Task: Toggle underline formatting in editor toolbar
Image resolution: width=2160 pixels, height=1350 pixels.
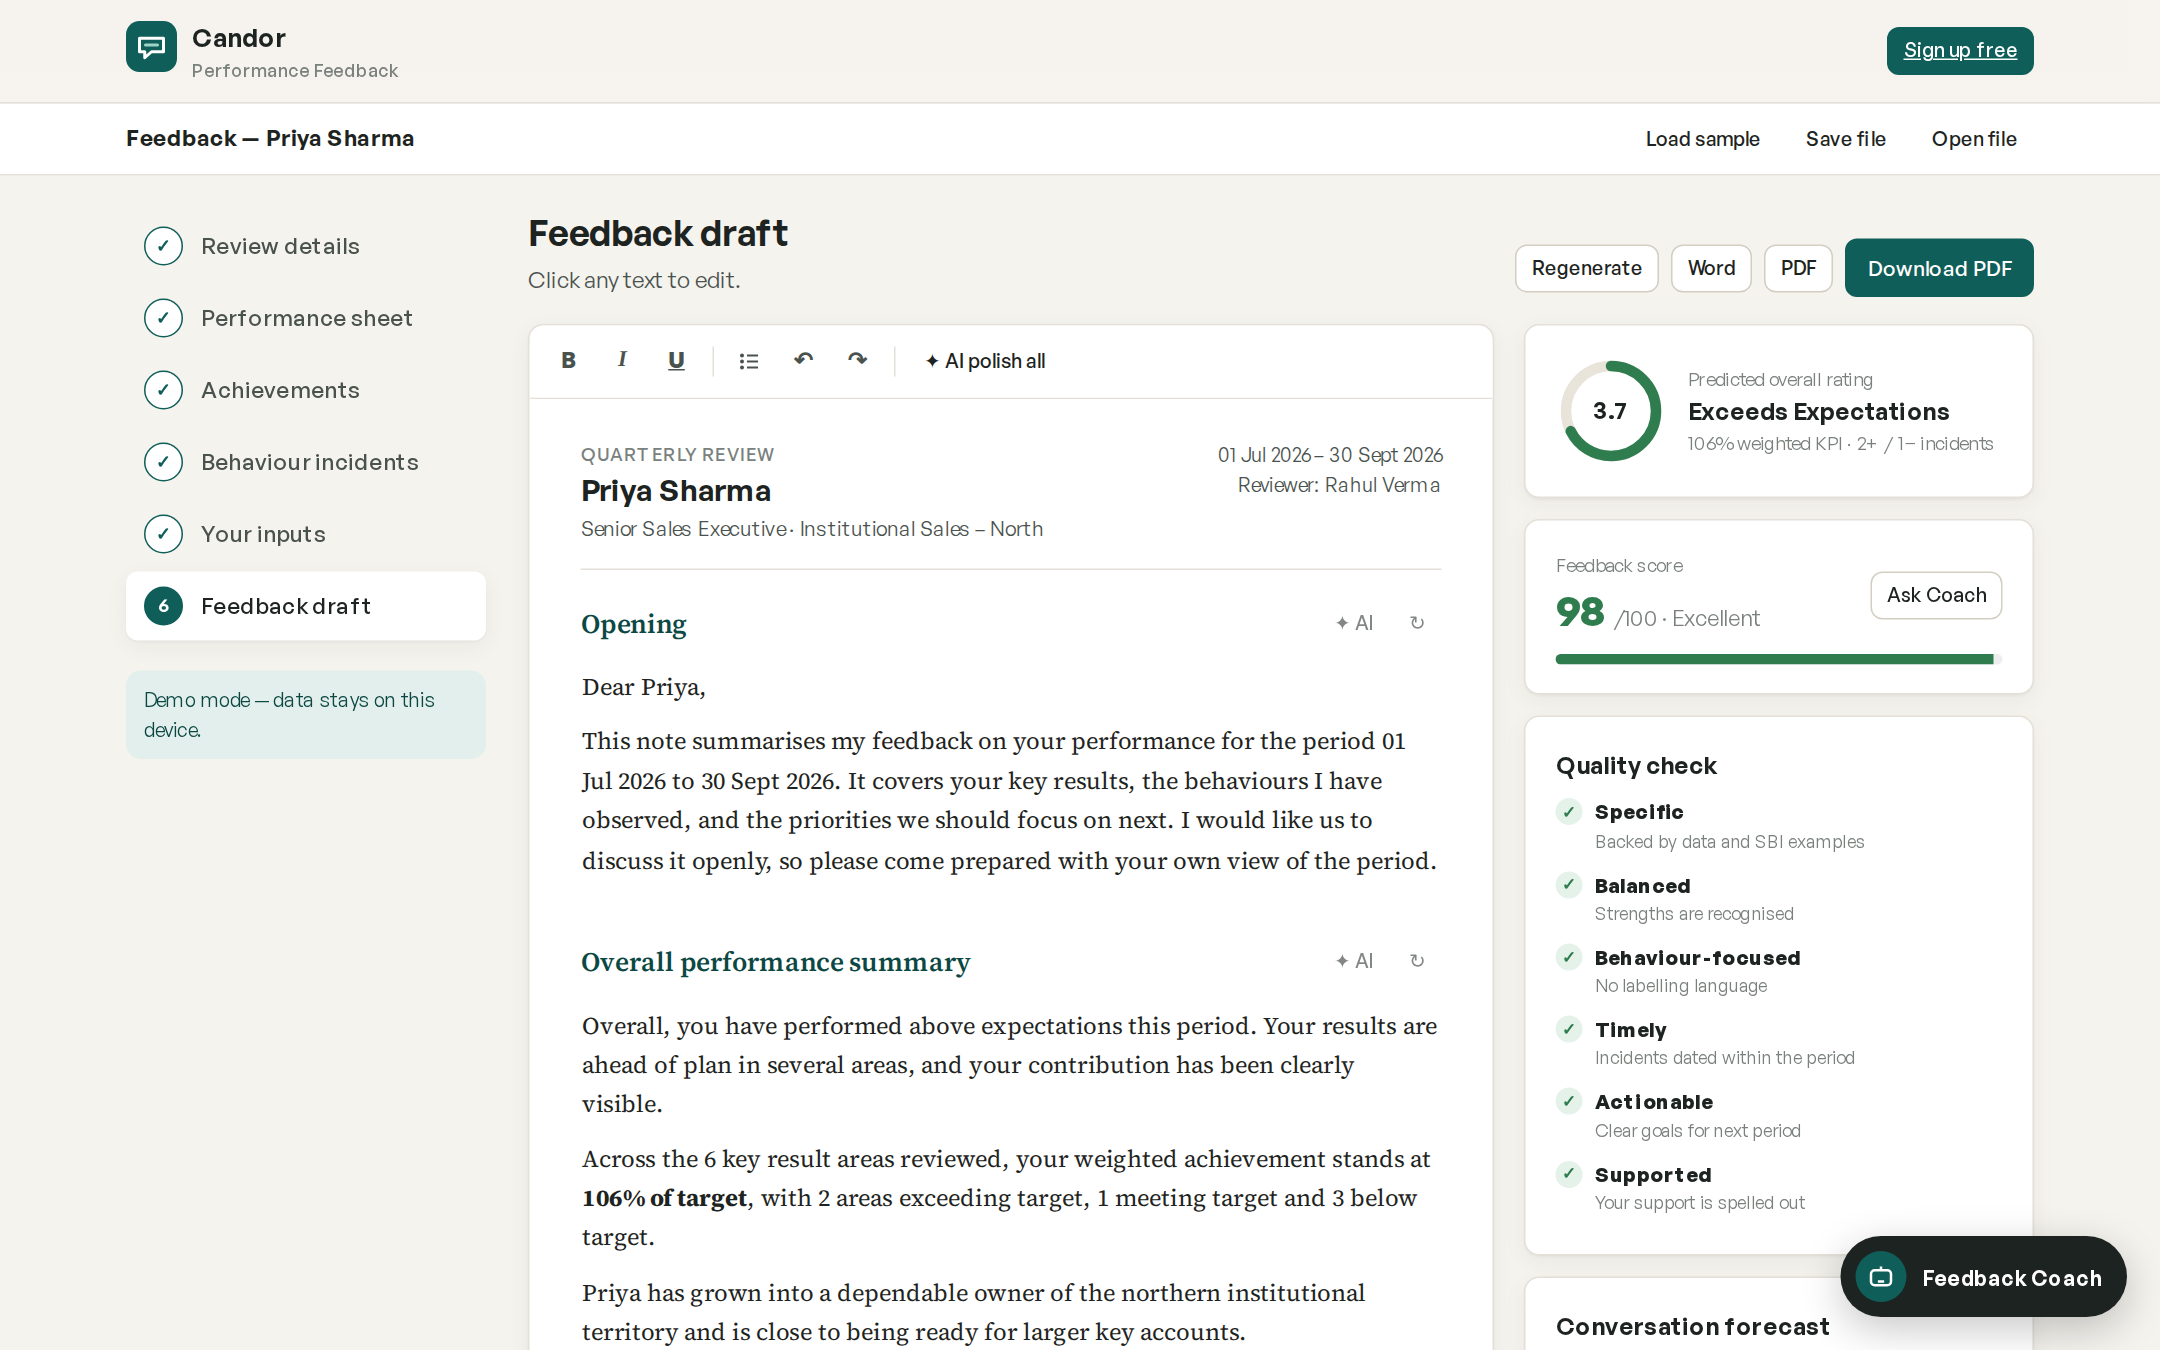Action: (676, 360)
